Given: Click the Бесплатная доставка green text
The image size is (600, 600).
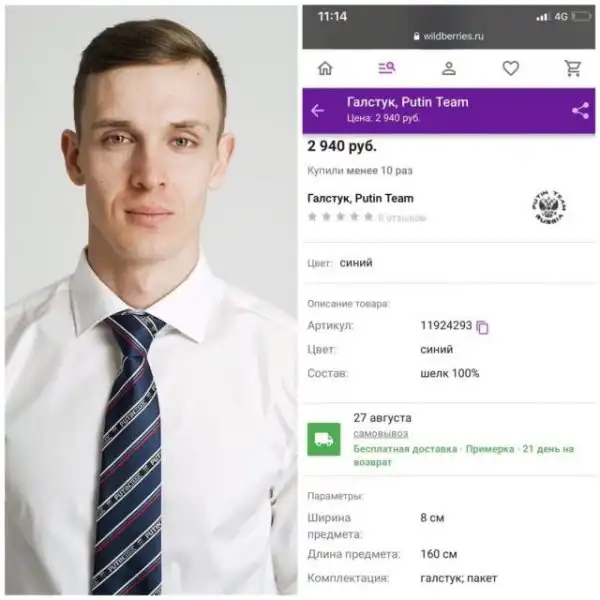Looking at the screenshot, I should 405,449.
